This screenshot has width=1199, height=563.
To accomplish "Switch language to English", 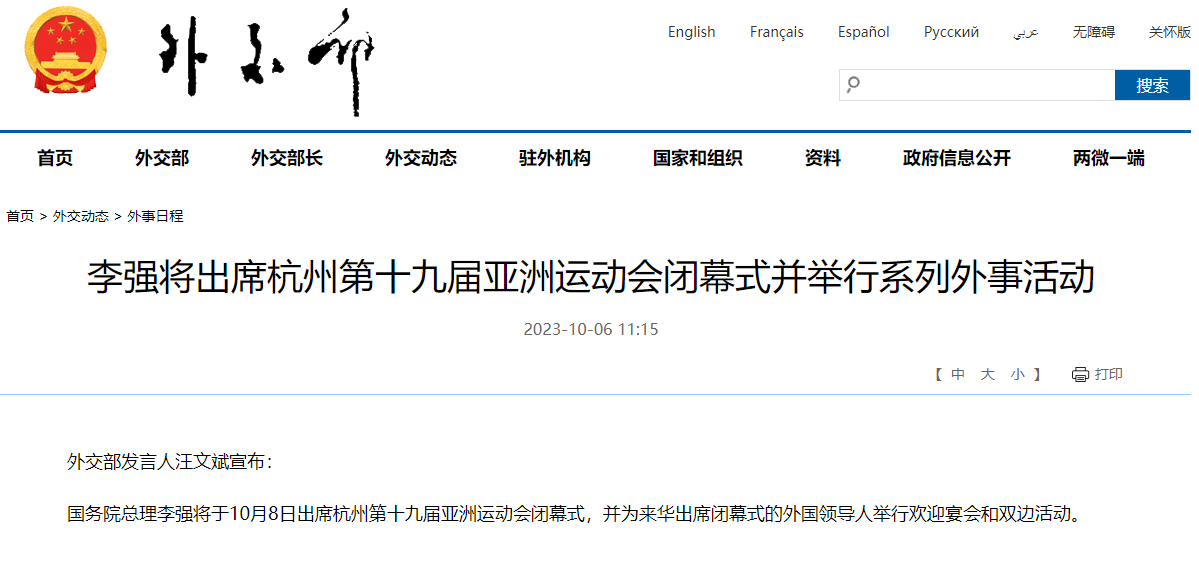I will (x=691, y=32).
